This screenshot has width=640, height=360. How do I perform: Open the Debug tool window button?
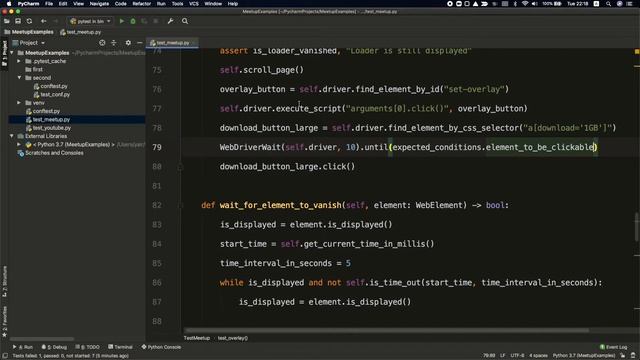click(54, 347)
